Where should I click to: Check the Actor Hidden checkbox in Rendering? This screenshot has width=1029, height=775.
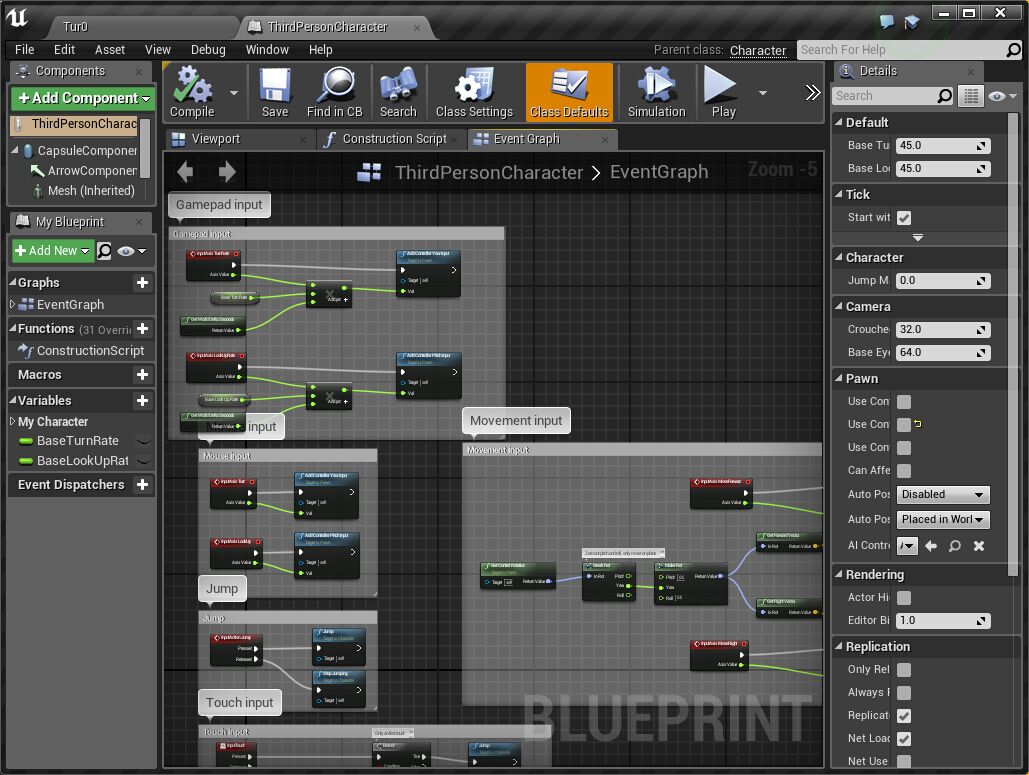[x=904, y=598]
